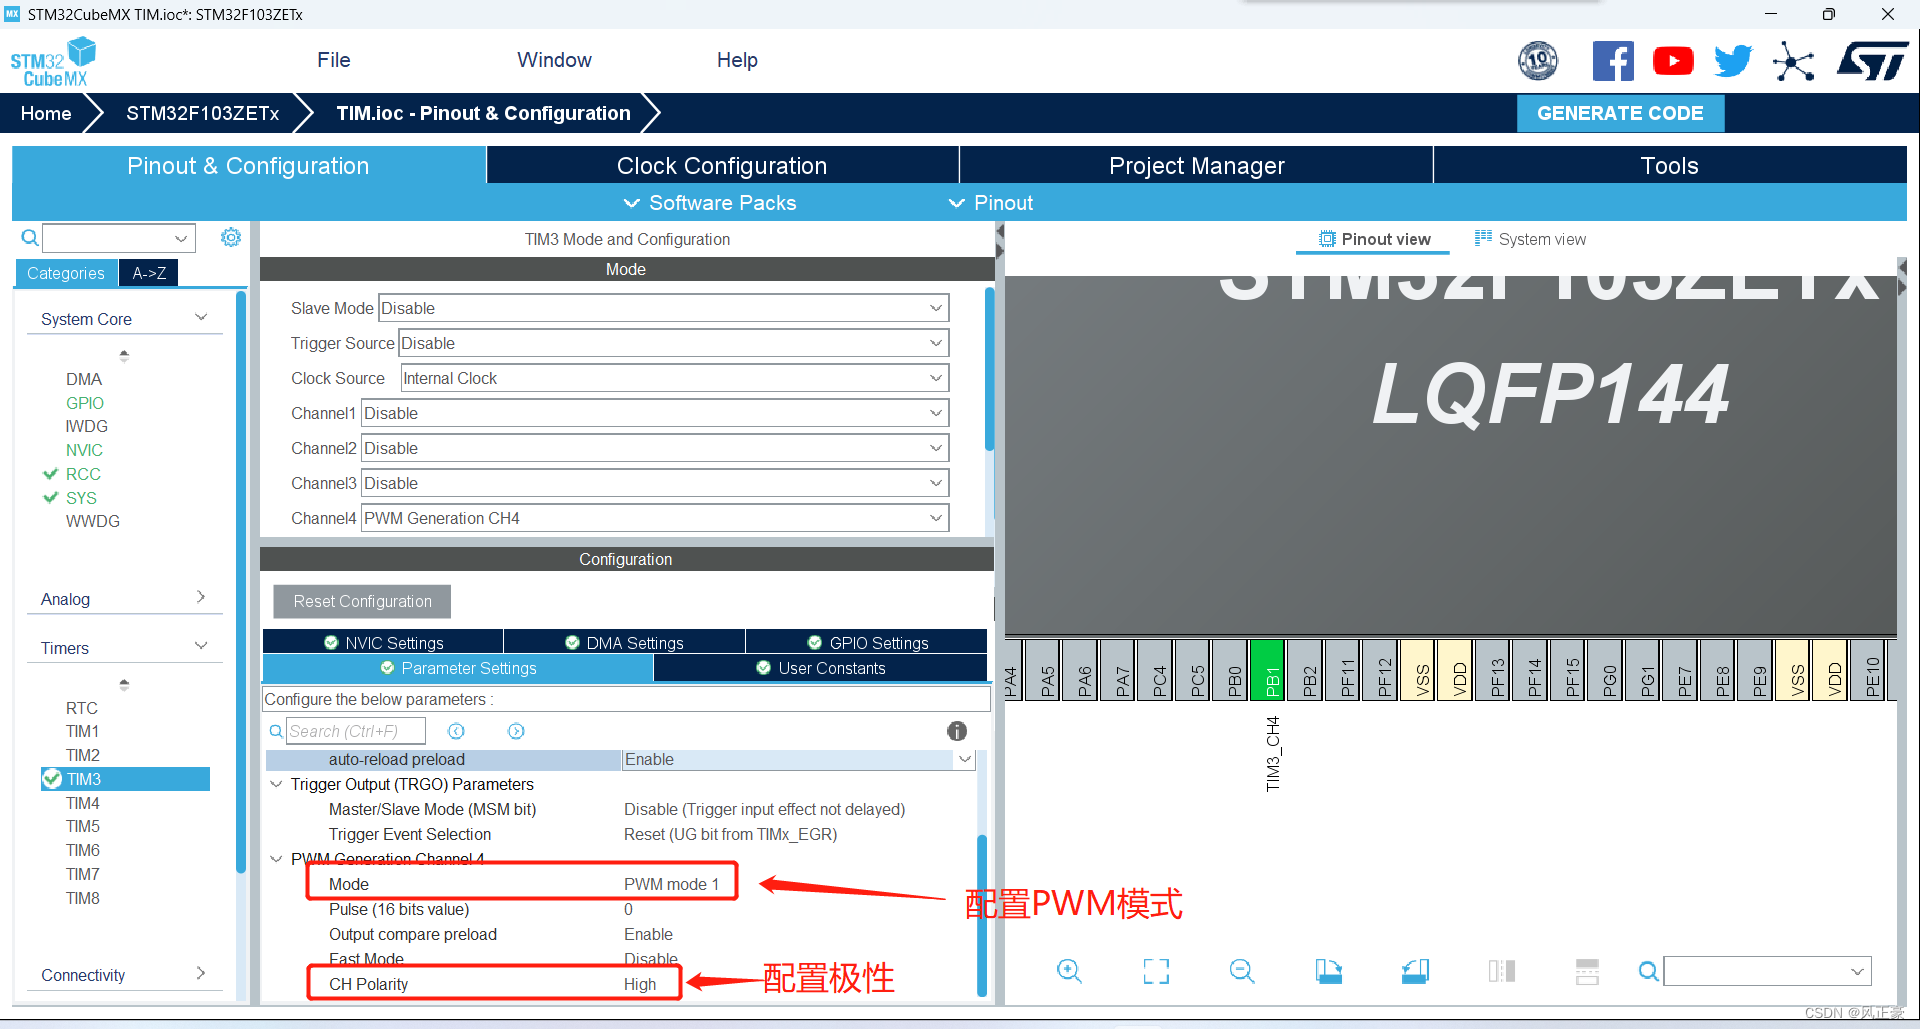Open the Channel4 PWM Generation dropdown

pos(654,518)
